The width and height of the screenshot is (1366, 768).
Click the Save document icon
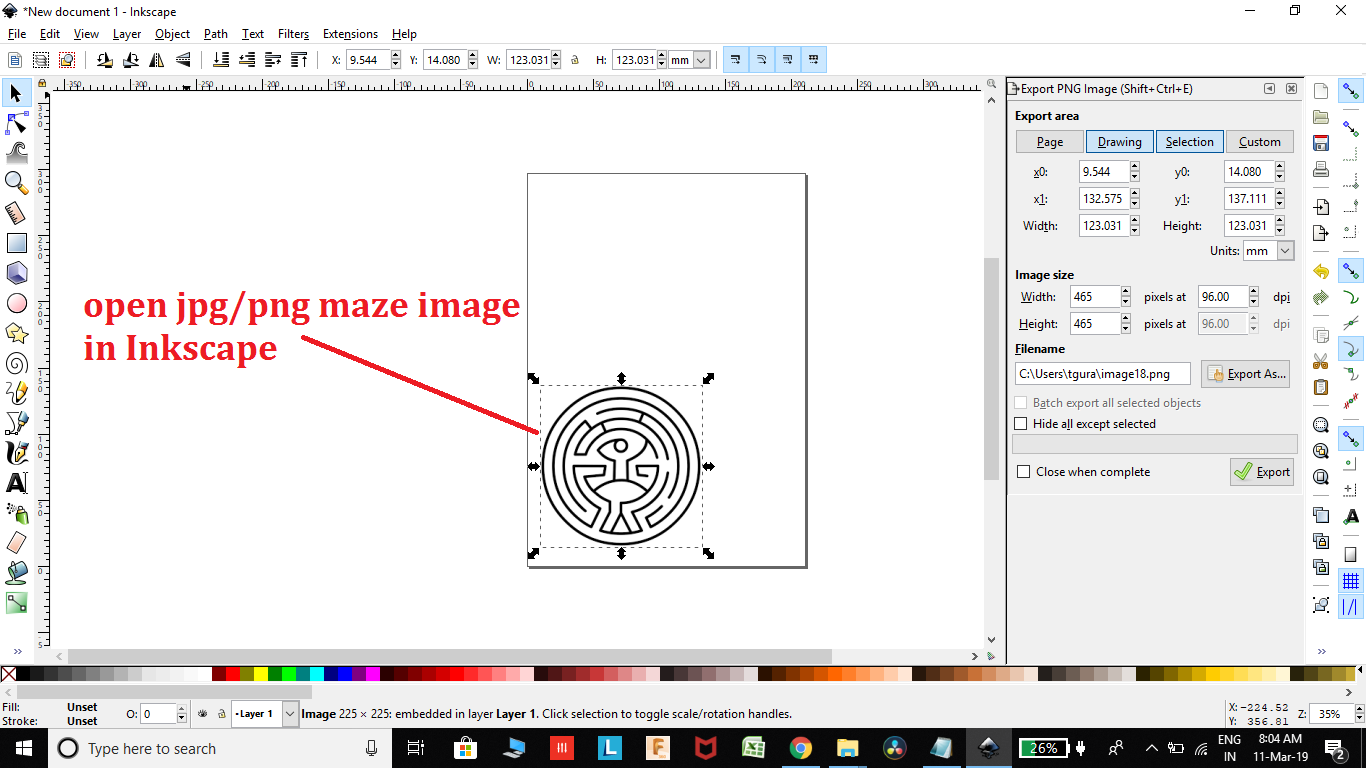point(1321,143)
